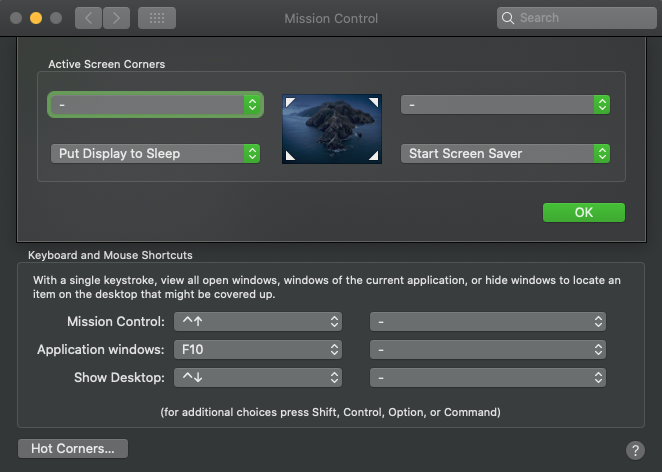The height and width of the screenshot is (472, 662).
Task: Open the Put Display to Sleep dropdown
Action: [x=155, y=154]
